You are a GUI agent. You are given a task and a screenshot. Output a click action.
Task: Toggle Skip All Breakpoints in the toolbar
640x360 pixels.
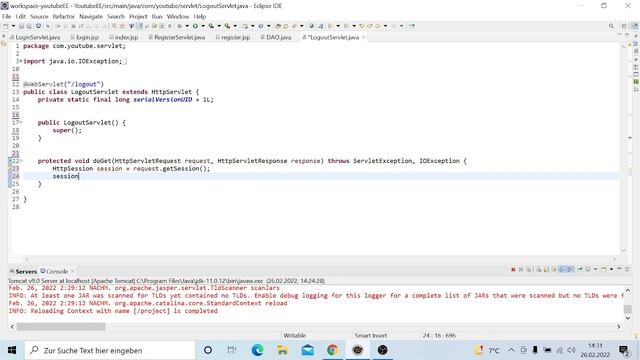(x=48, y=26)
